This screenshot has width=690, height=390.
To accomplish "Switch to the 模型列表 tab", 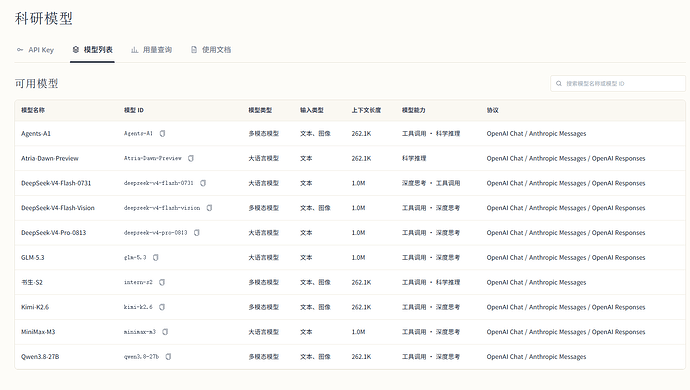I will click(x=92, y=50).
